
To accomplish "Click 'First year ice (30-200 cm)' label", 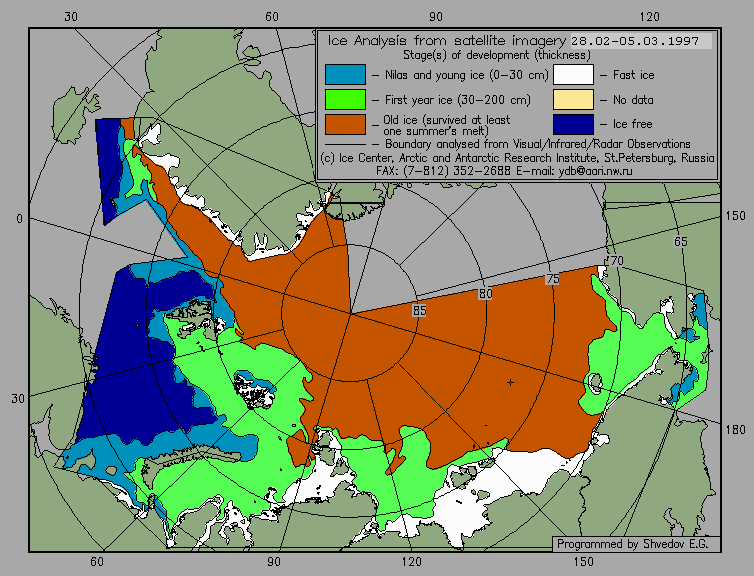I will pyautogui.click(x=458, y=100).
